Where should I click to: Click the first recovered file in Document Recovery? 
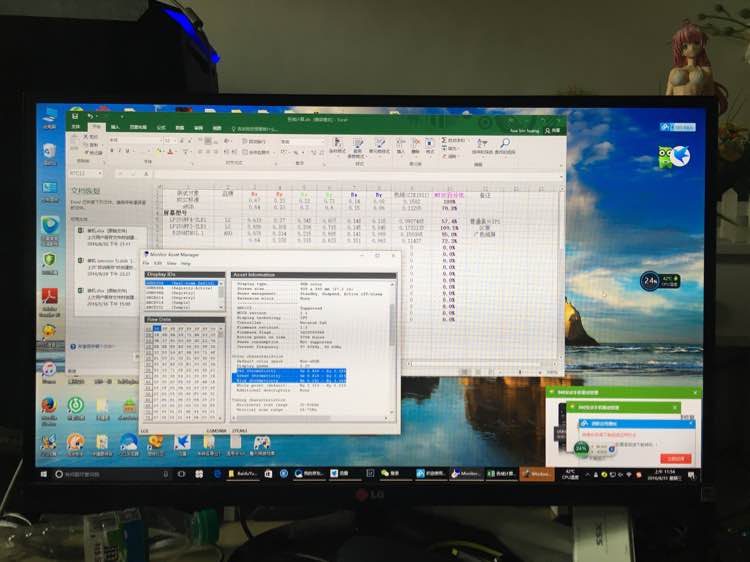tap(111, 236)
